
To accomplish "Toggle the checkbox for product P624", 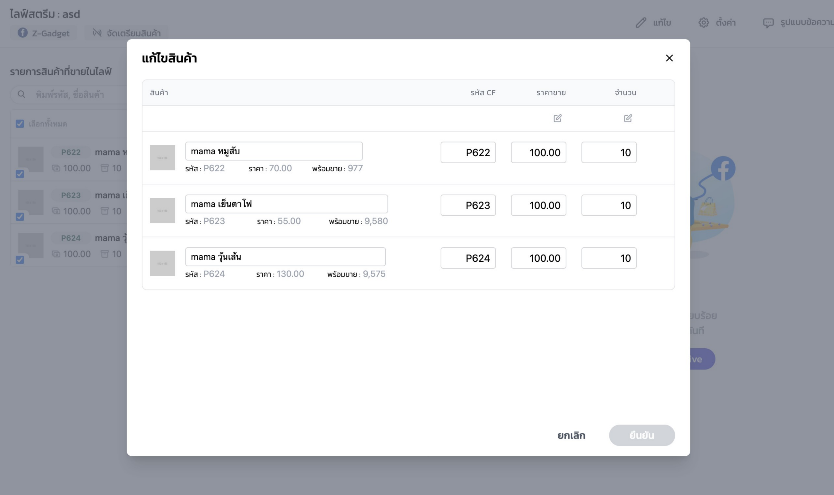I will pyautogui.click(x=20, y=259).
